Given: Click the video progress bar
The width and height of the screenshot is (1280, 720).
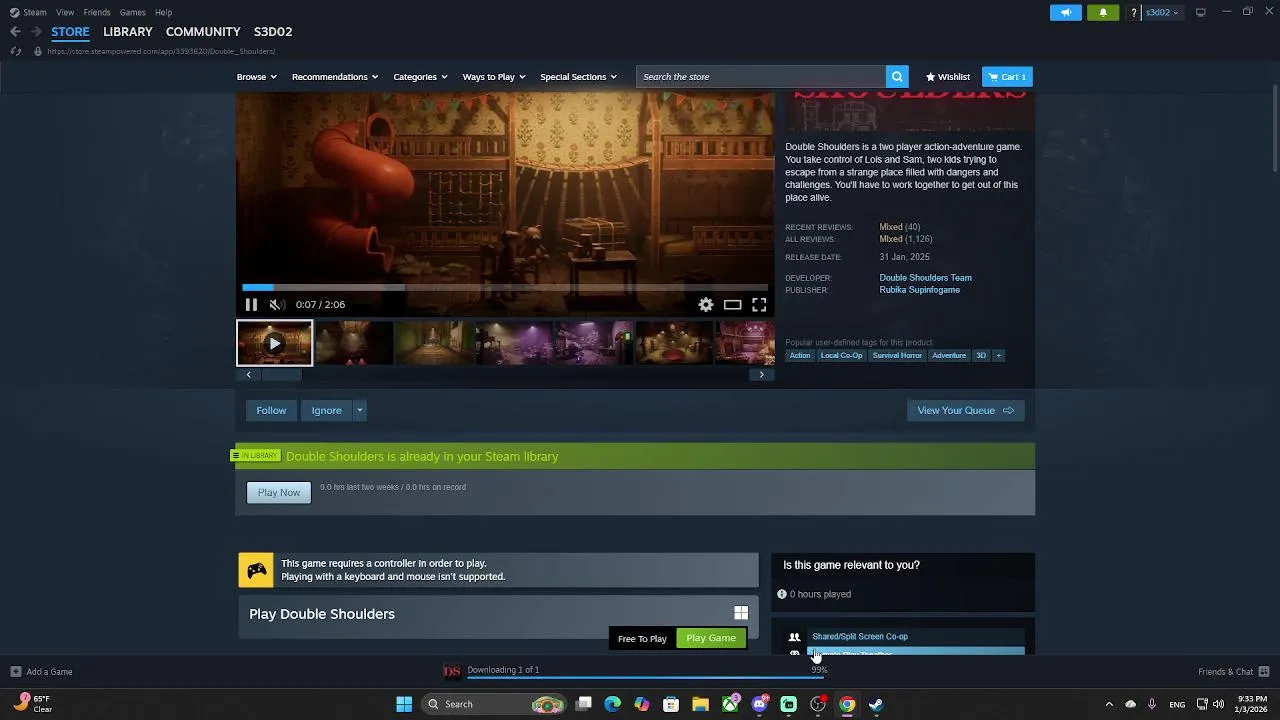Looking at the screenshot, I should pyautogui.click(x=505, y=287).
